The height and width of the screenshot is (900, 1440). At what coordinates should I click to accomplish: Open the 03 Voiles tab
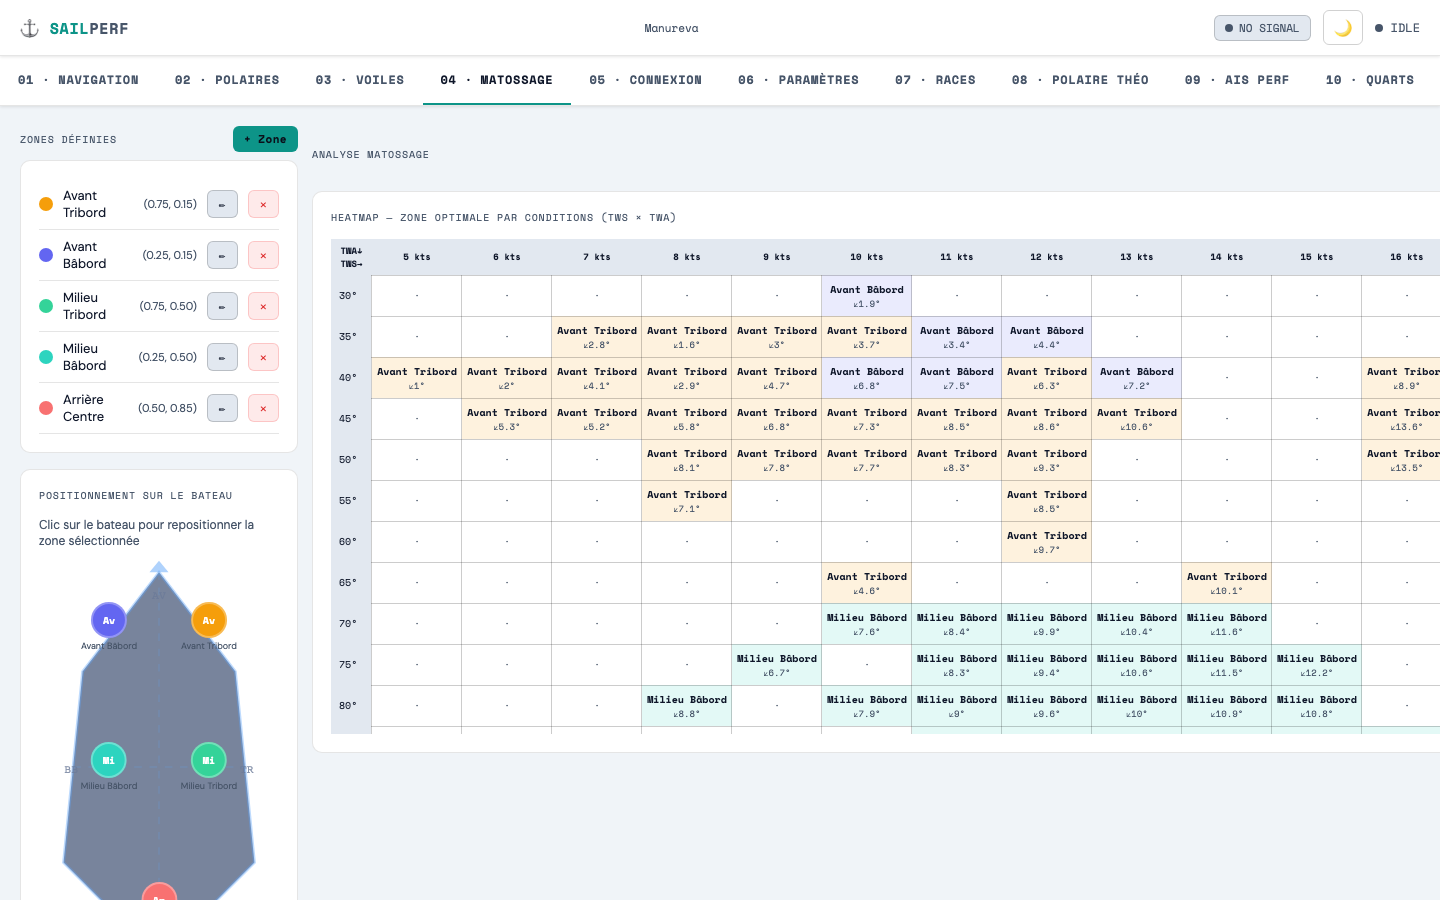click(360, 80)
